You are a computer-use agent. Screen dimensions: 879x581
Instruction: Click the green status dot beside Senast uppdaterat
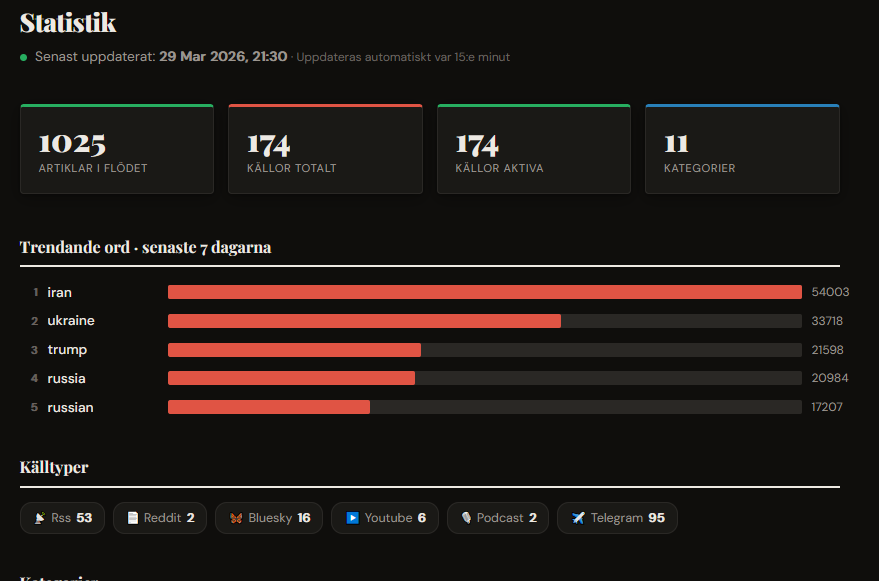pyautogui.click(x=24, y=58)
